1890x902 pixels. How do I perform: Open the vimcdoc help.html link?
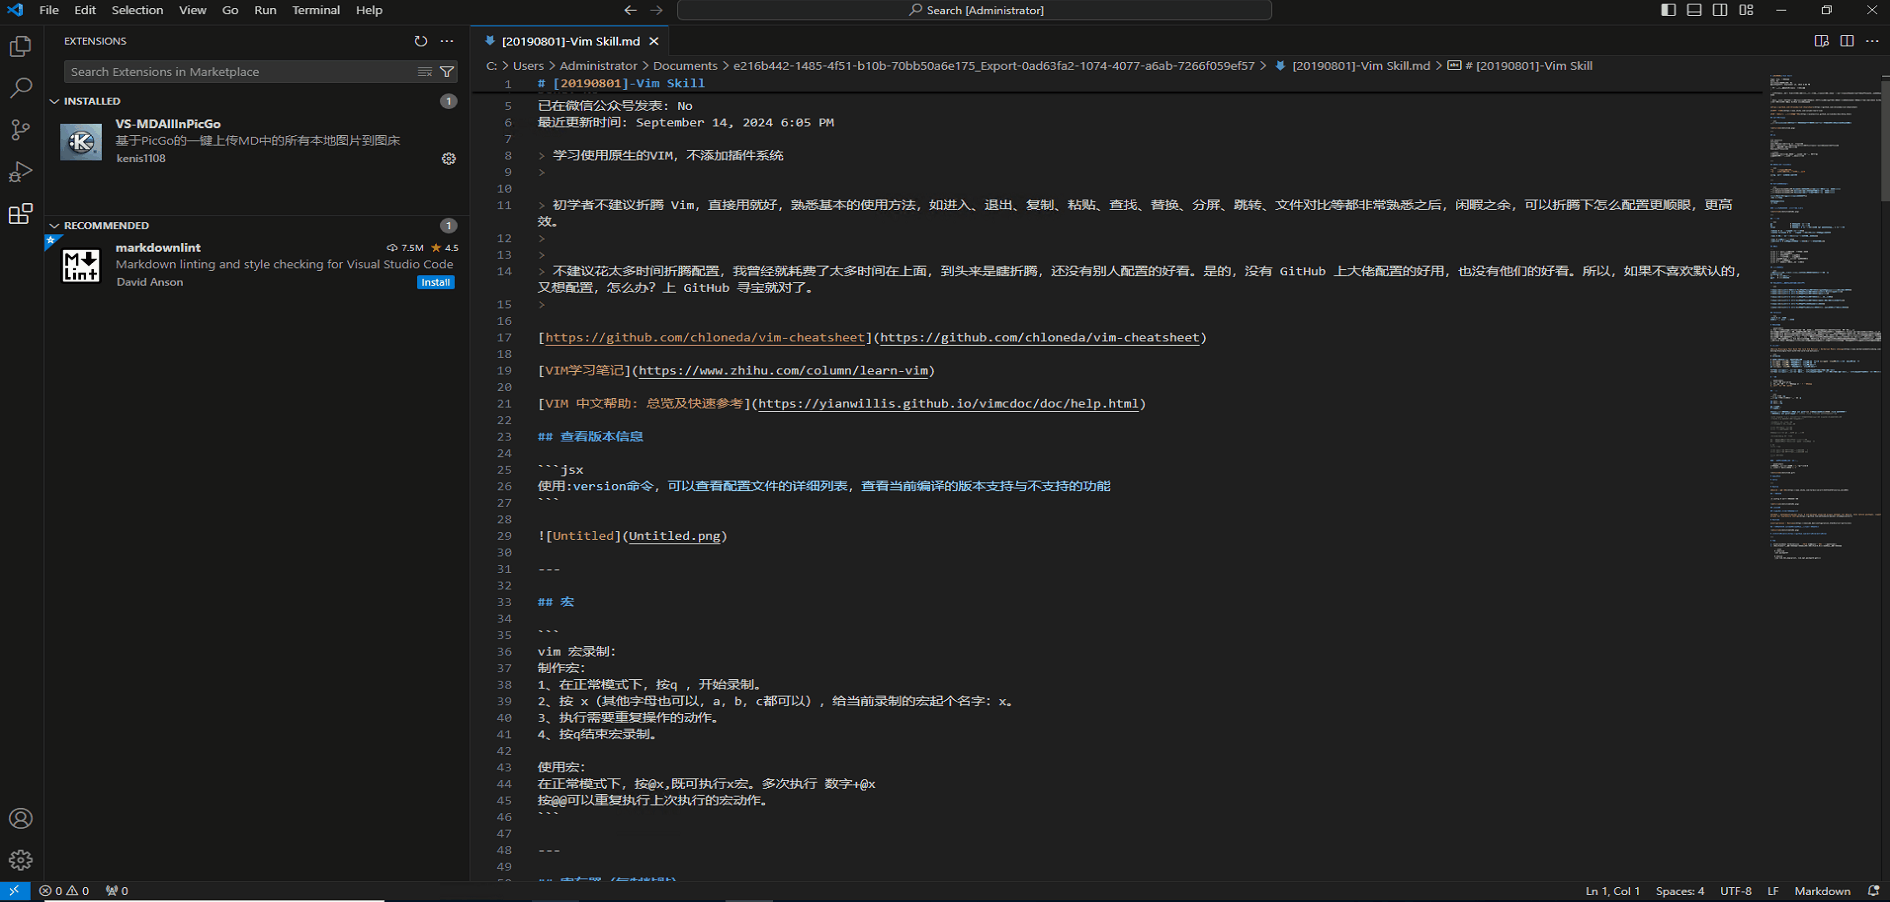tap(948, 404)
